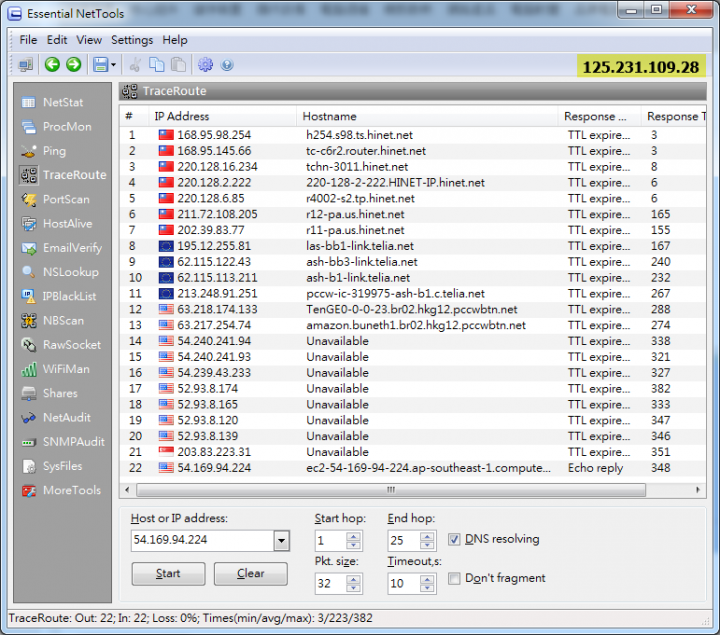Click the Start button
Screen dimensions: 720x635
[x=168, y=573]
